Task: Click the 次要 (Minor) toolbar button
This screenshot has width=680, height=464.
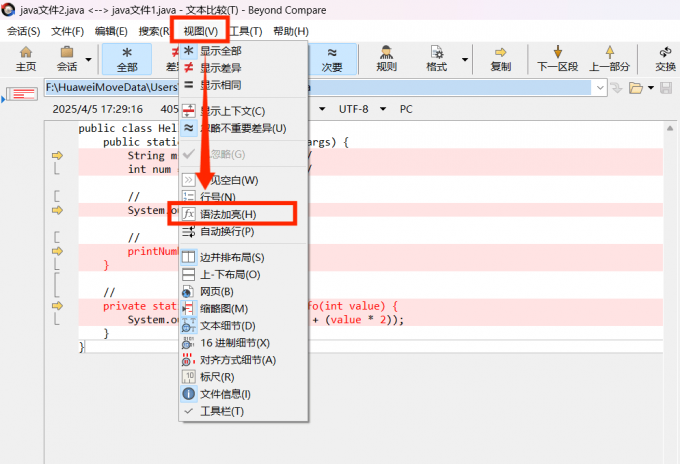Action: click(x=332, y=58)
